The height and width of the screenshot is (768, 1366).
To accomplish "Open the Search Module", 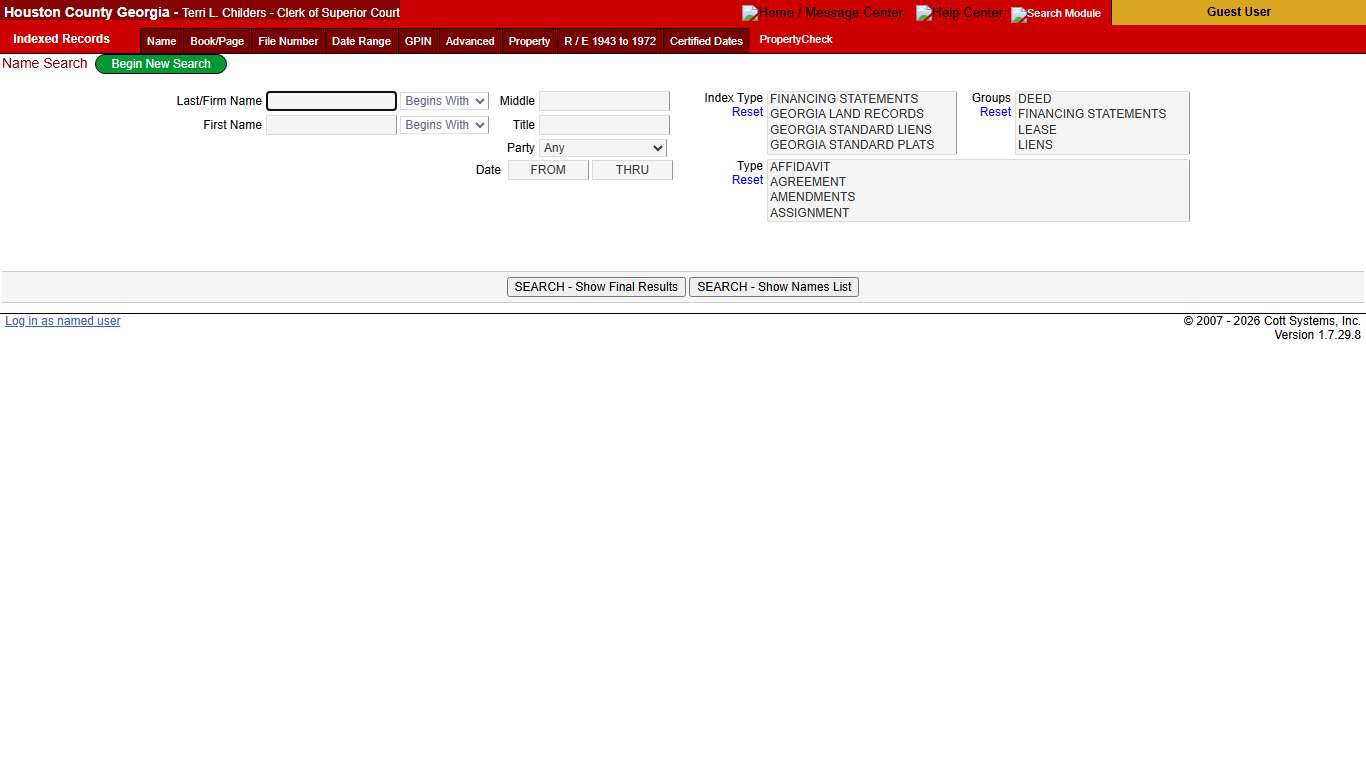I will [1055, 14].
